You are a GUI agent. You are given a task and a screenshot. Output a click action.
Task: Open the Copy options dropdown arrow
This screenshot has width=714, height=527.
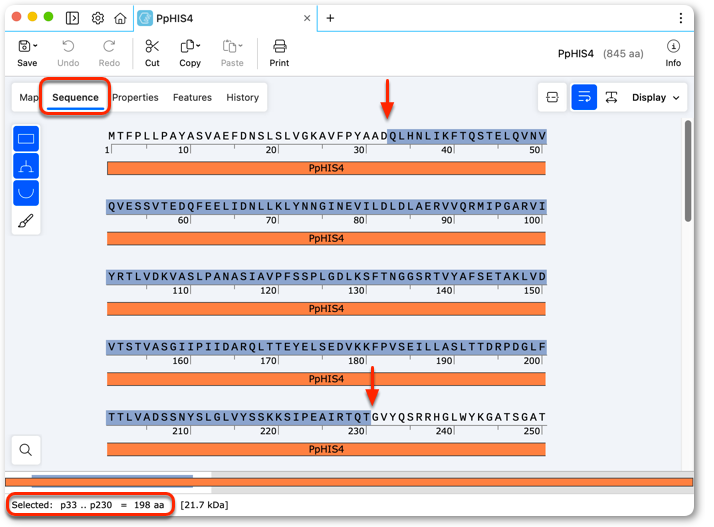pyautogui.click(x=198, y=46)
